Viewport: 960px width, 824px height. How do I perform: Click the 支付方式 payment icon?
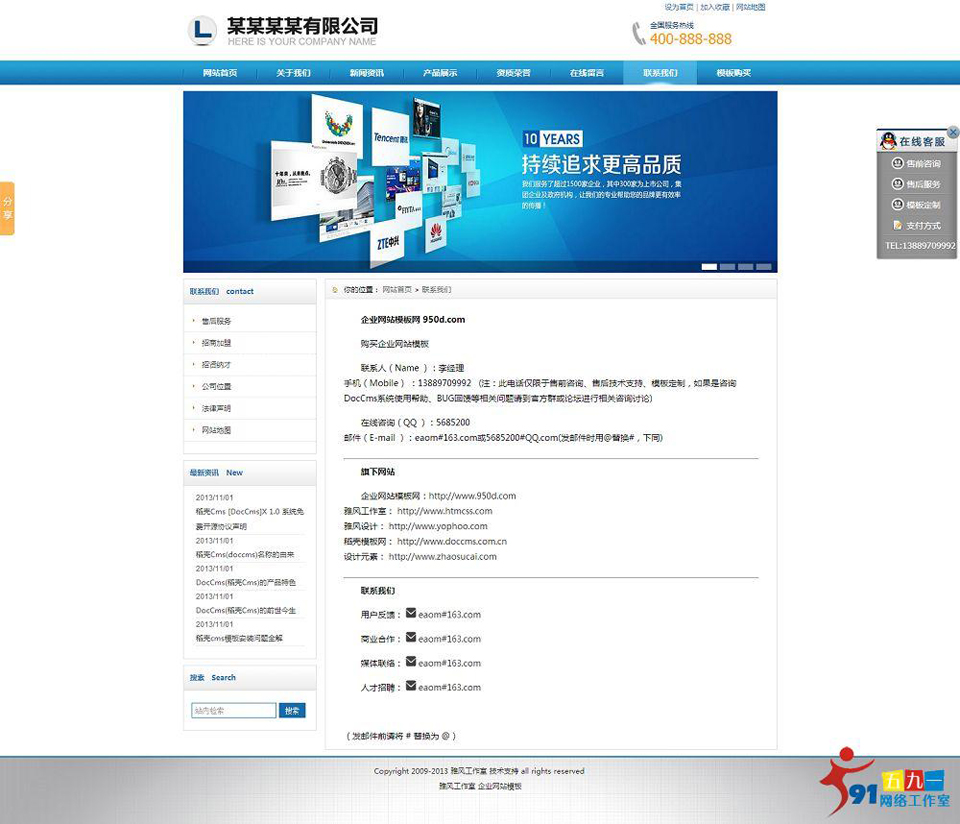click(897, 224)
